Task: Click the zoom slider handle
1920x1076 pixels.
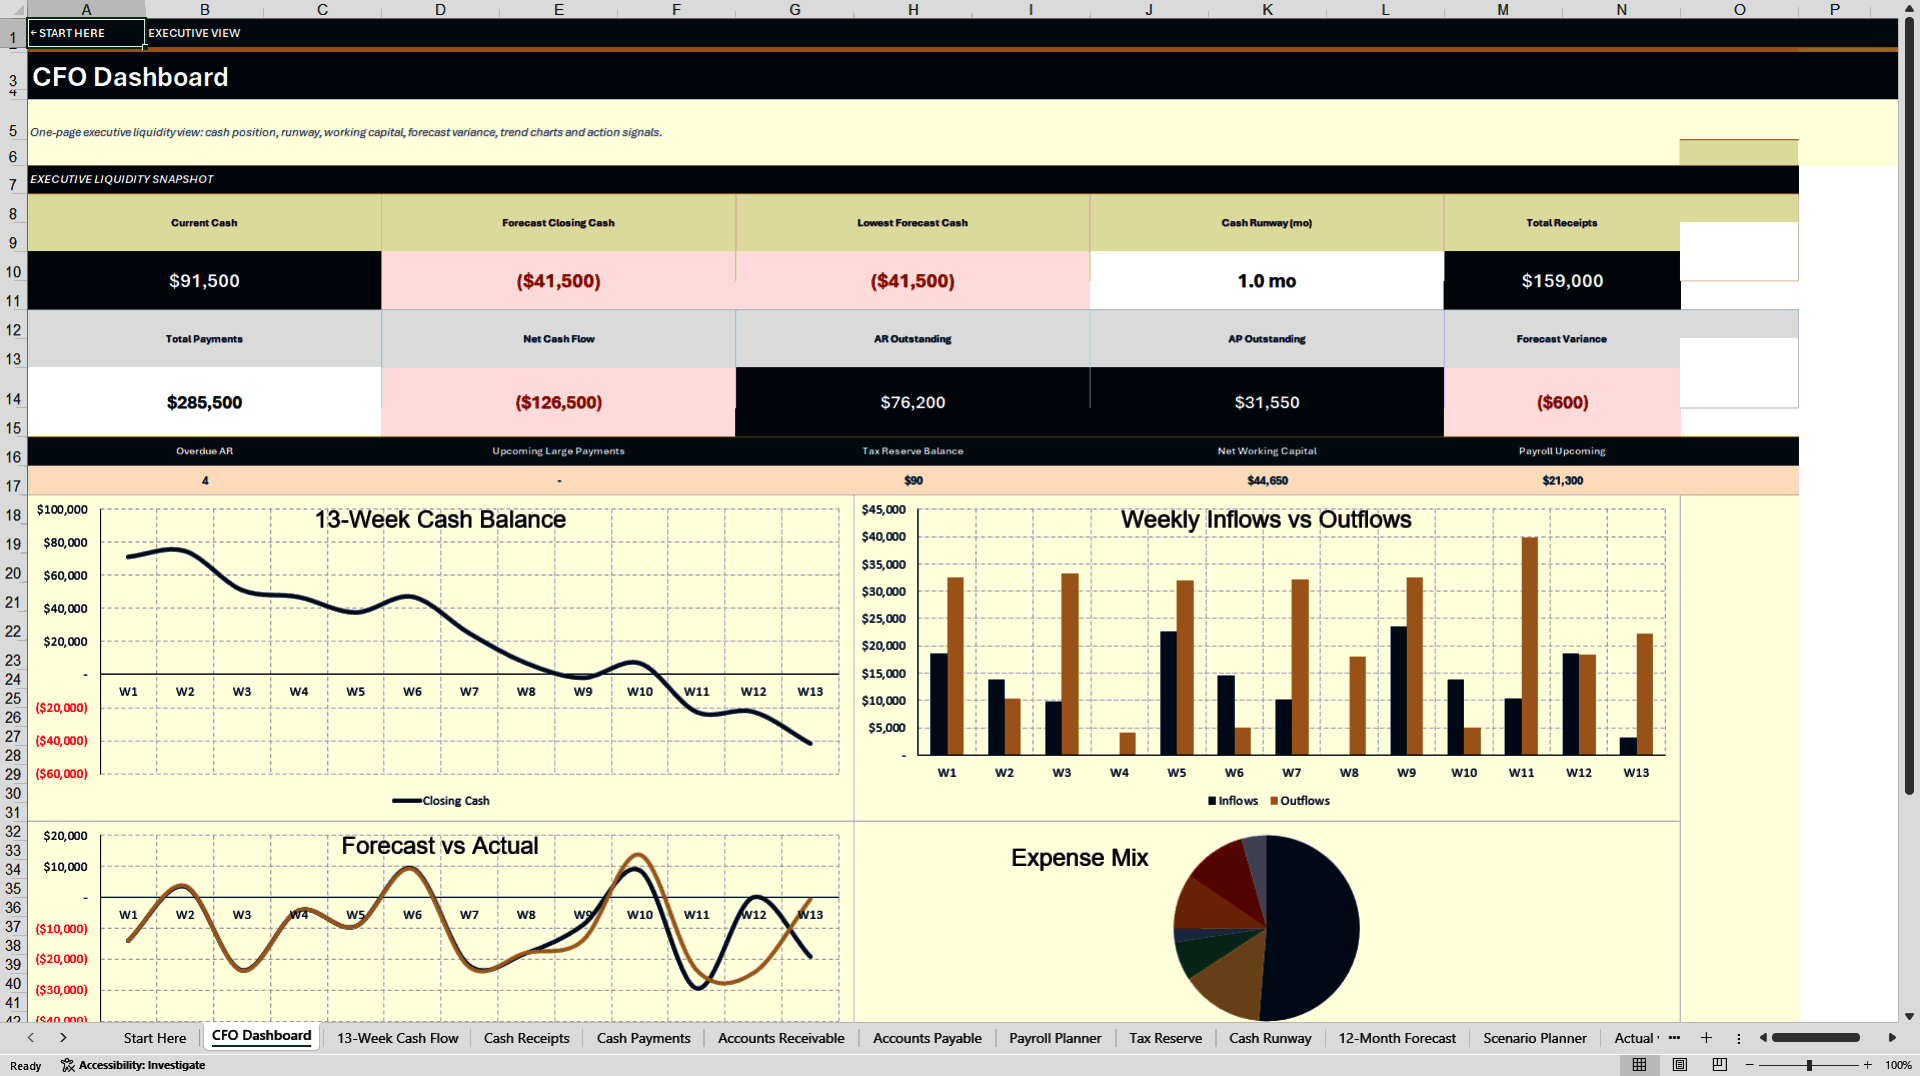Action: (x=1809, y=1065)
